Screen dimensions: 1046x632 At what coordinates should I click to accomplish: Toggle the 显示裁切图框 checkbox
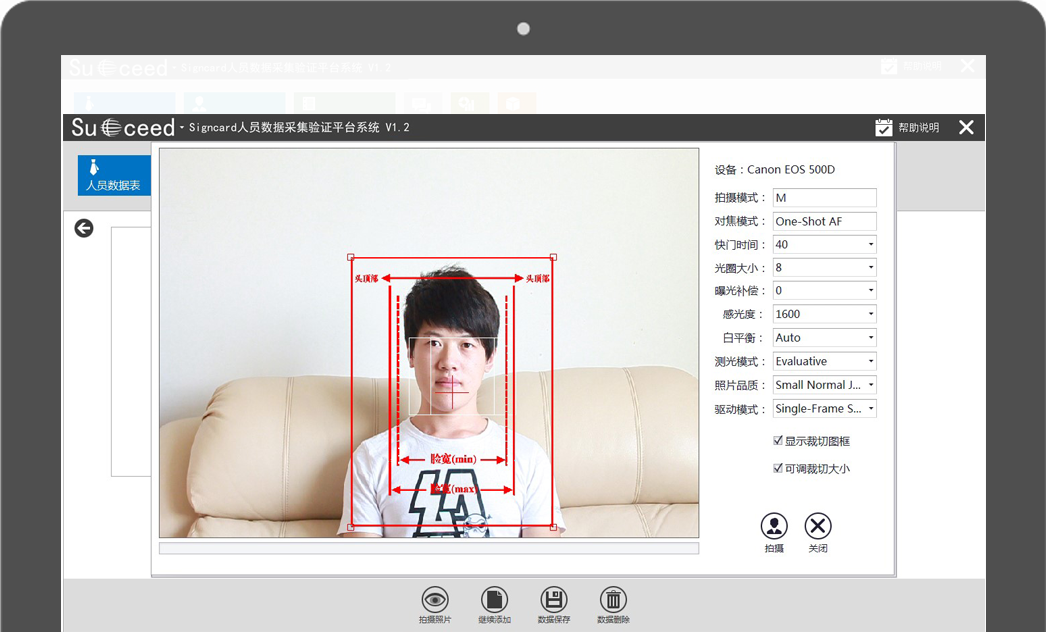[x=779, y=441]
